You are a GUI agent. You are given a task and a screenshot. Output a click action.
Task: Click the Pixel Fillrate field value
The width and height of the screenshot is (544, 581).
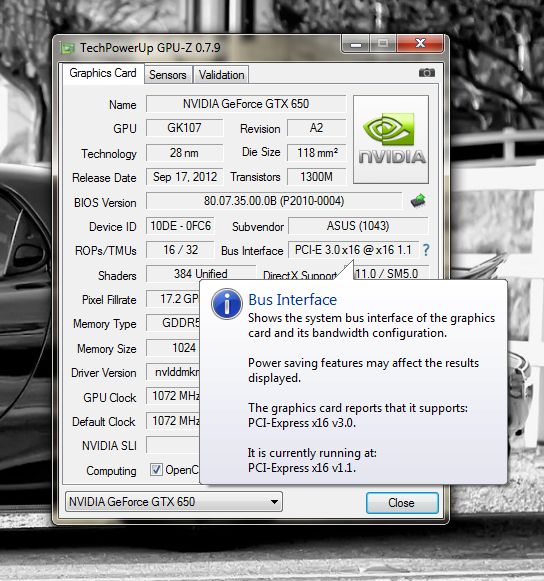click(x=173, y=299)
